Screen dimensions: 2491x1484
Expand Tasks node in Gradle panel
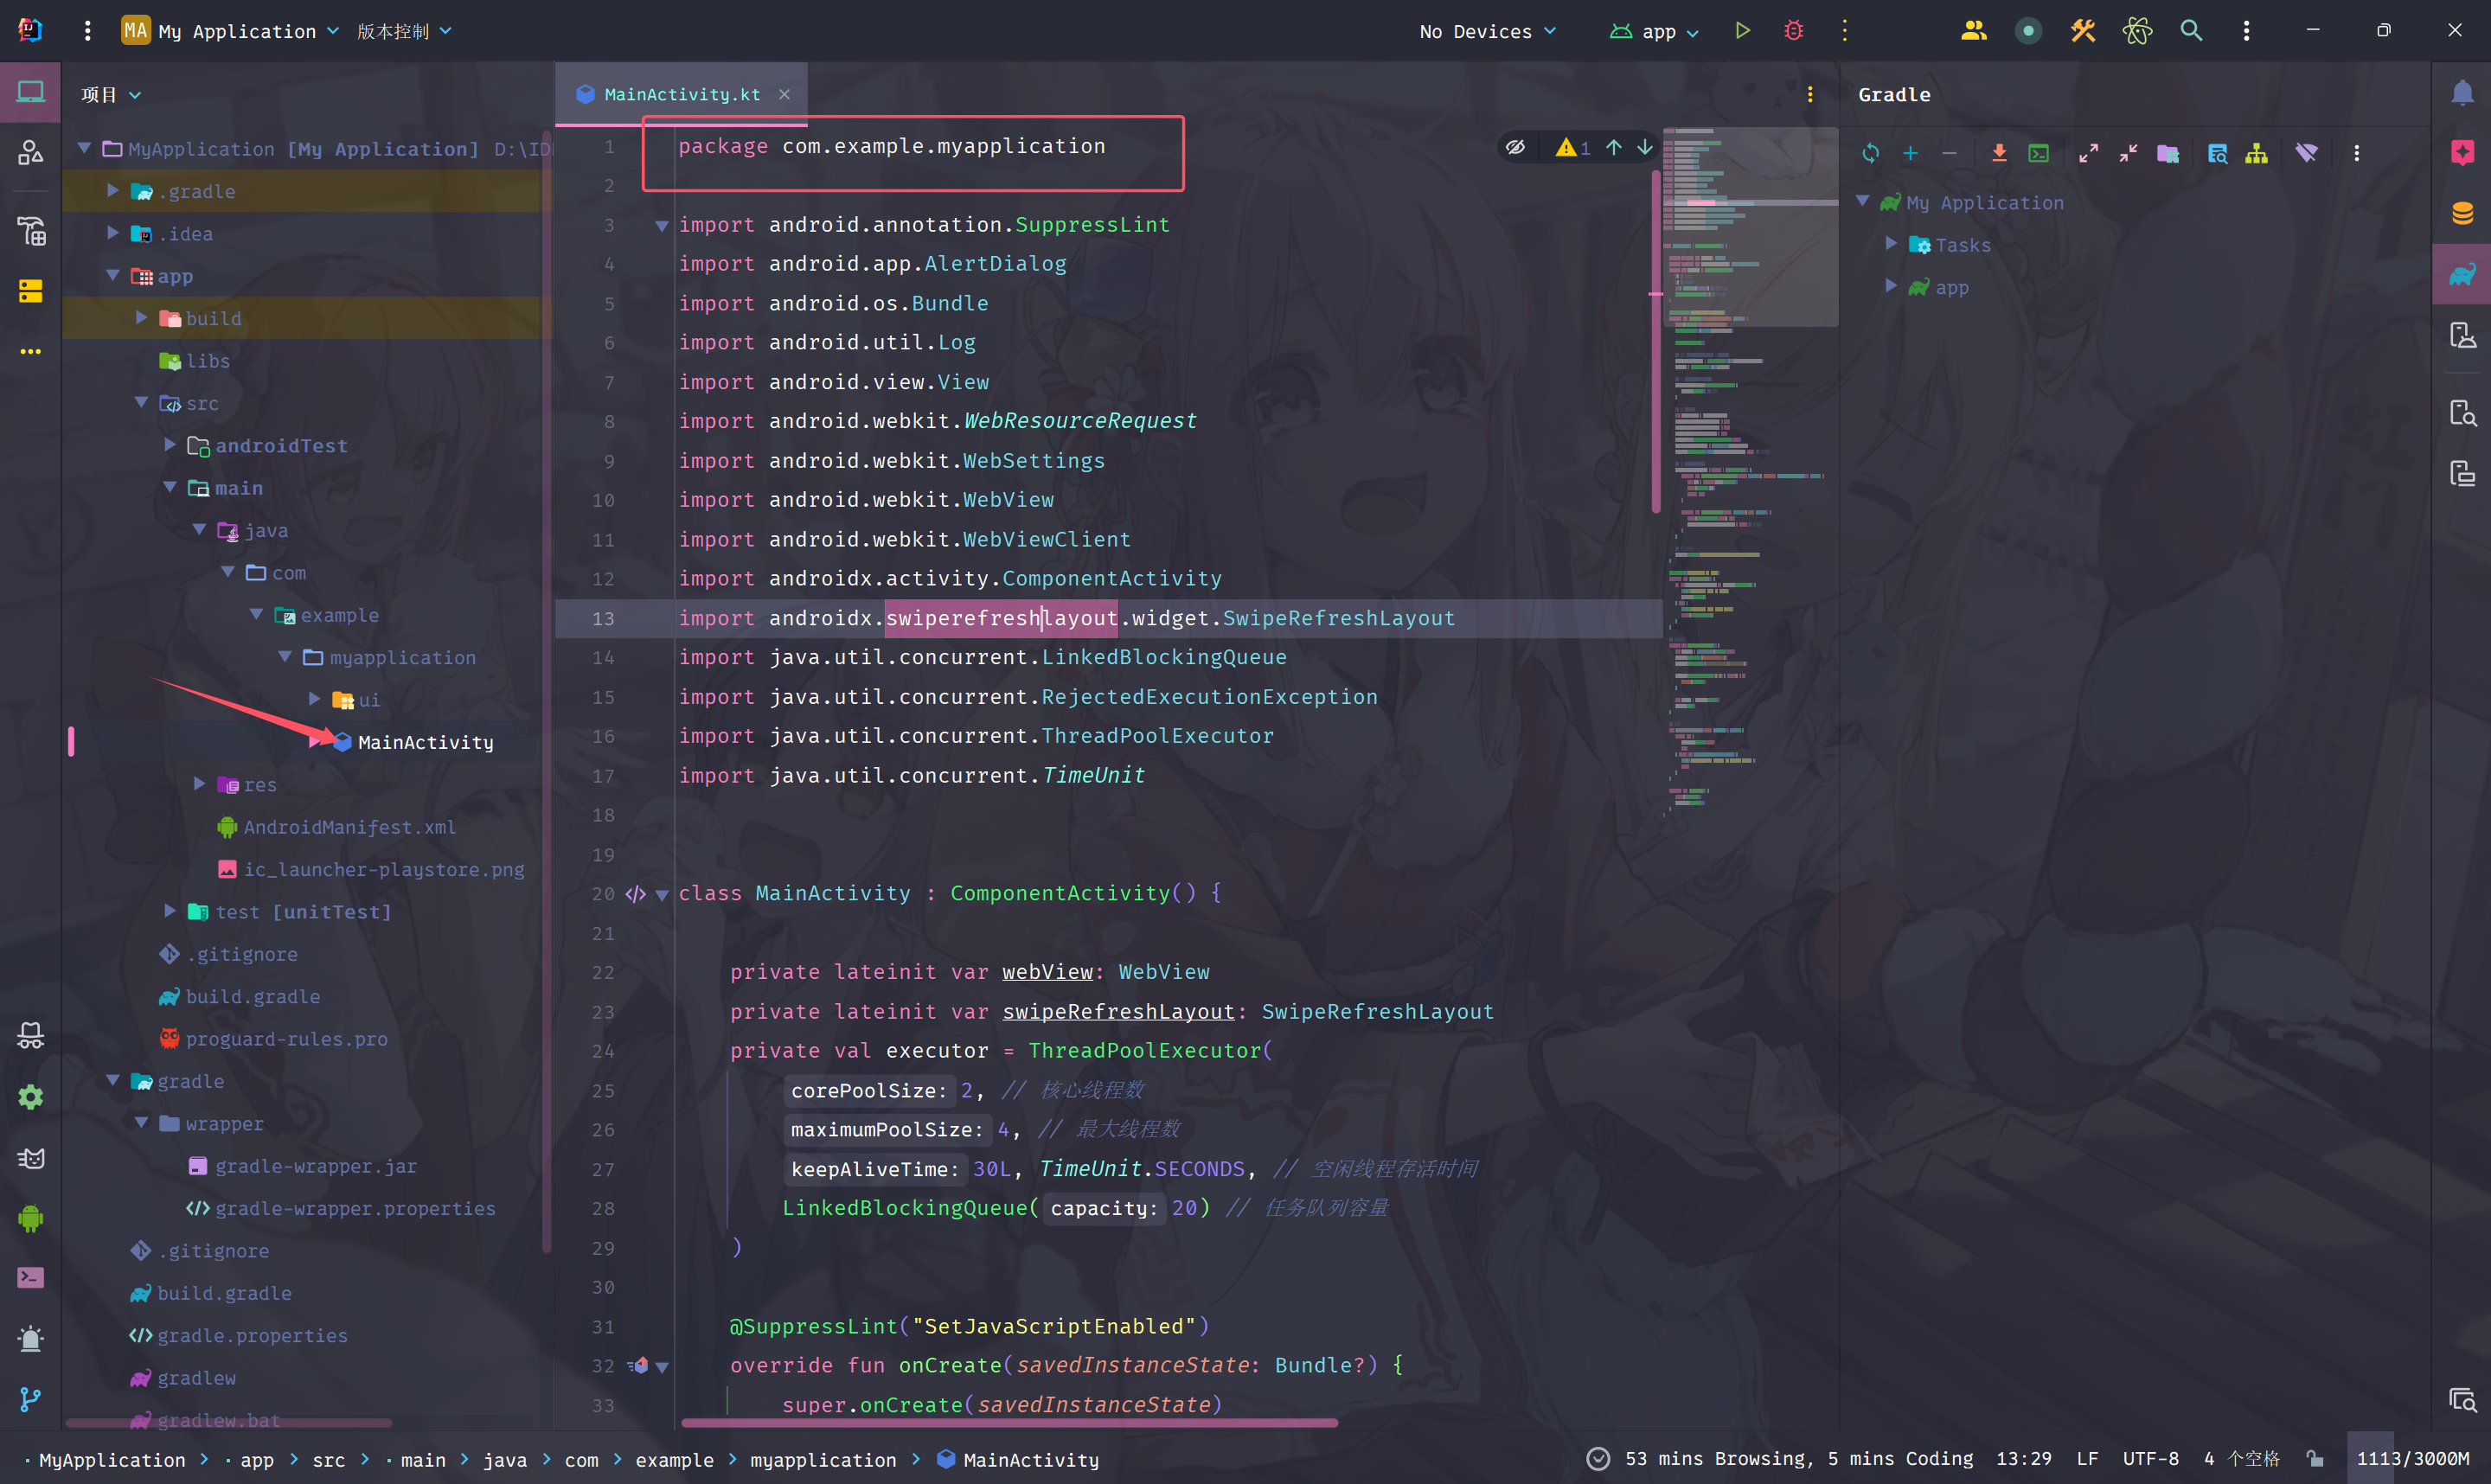pyautogui.click(x=1890, y=244)
